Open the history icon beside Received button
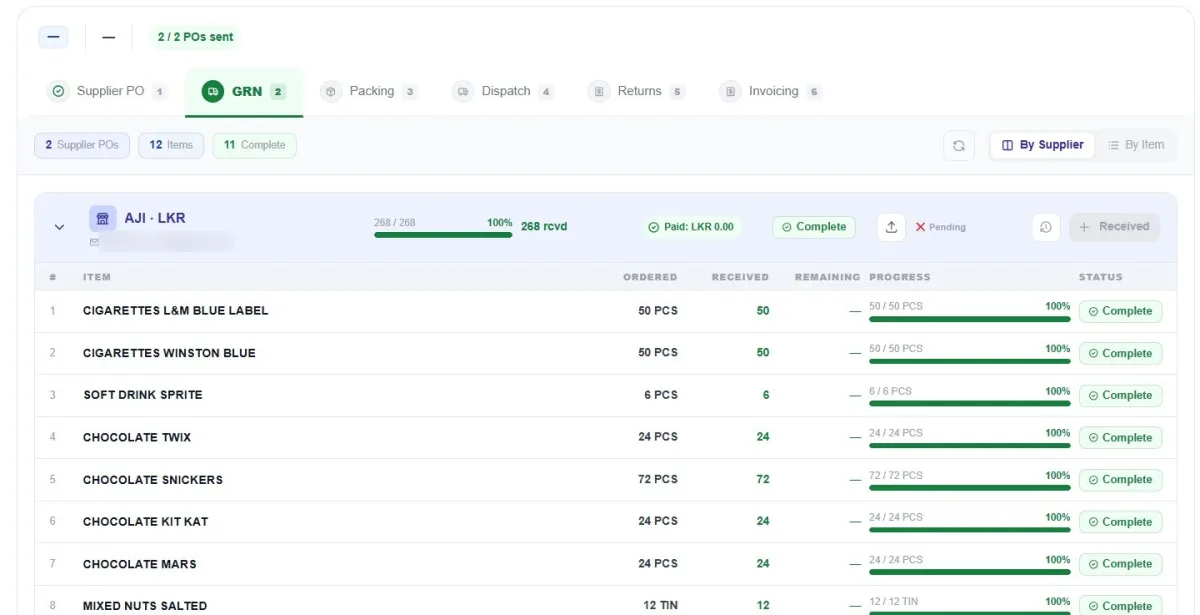1200x615 pixels. [x=1045, y=227]
